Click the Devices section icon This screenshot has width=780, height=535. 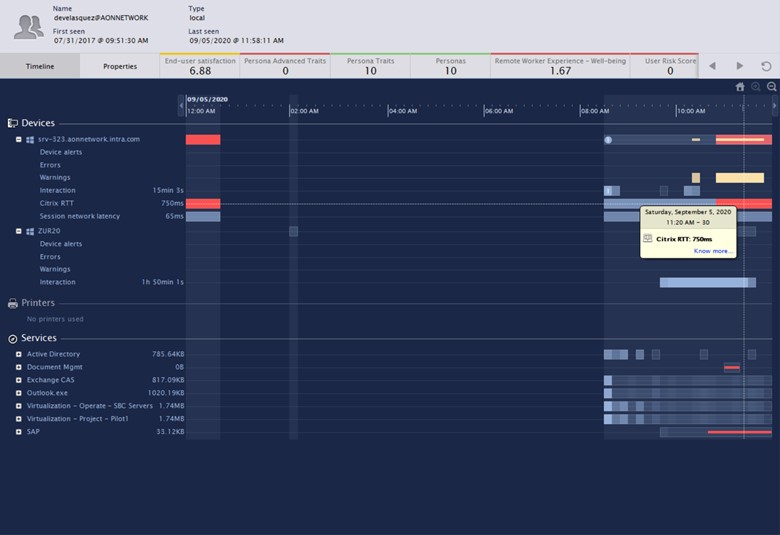[13, 123]
